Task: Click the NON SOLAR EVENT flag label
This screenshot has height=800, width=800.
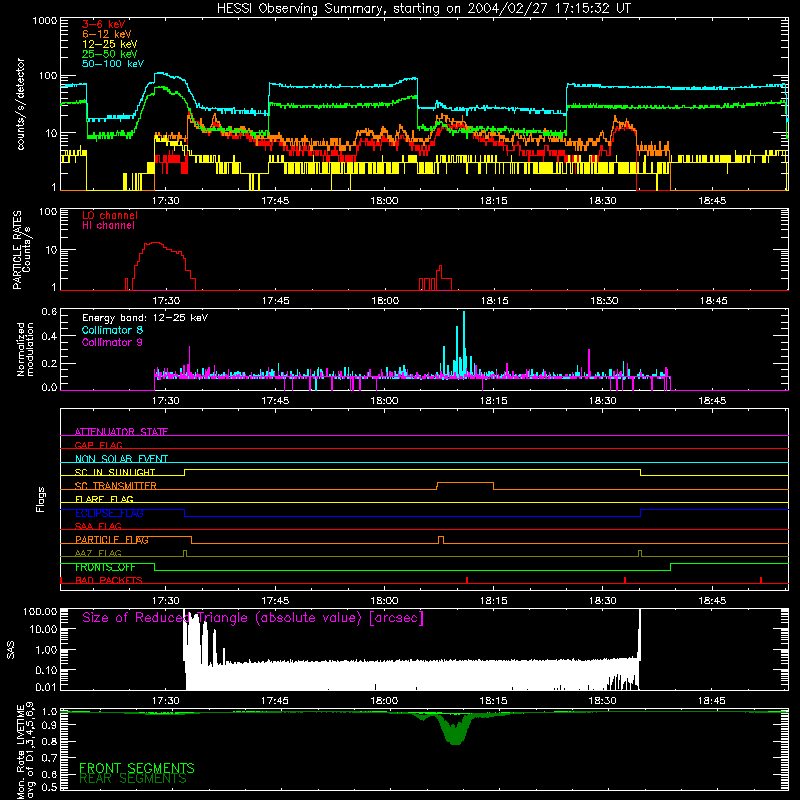Action: pyautogui.click(x=121, y=459)
